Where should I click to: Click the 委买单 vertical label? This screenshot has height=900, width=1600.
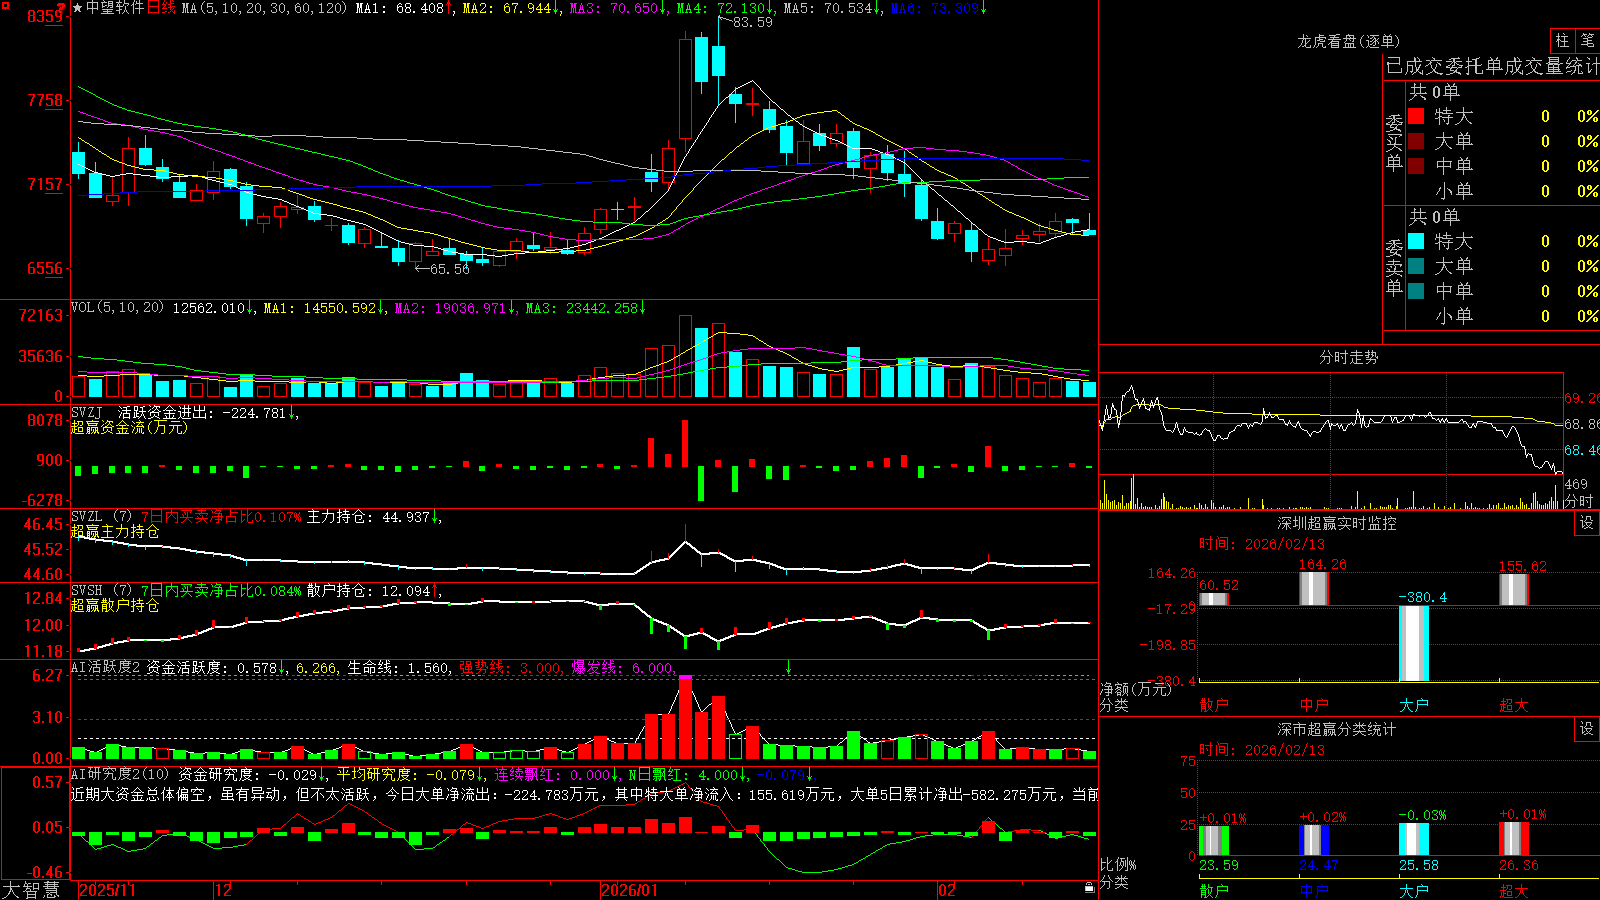1394,142
